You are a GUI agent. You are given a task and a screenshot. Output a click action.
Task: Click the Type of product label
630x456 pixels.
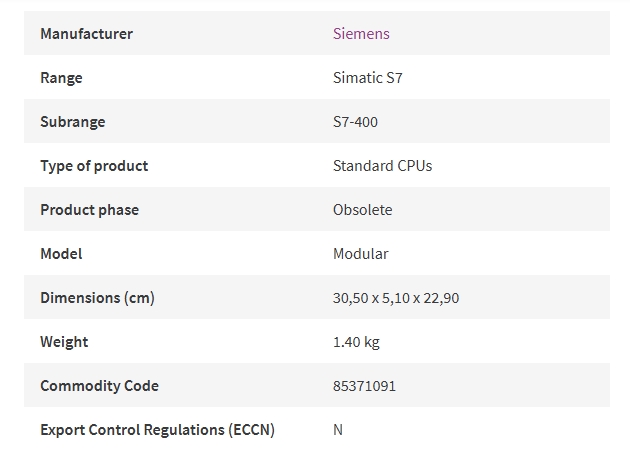tap(94, 166)
